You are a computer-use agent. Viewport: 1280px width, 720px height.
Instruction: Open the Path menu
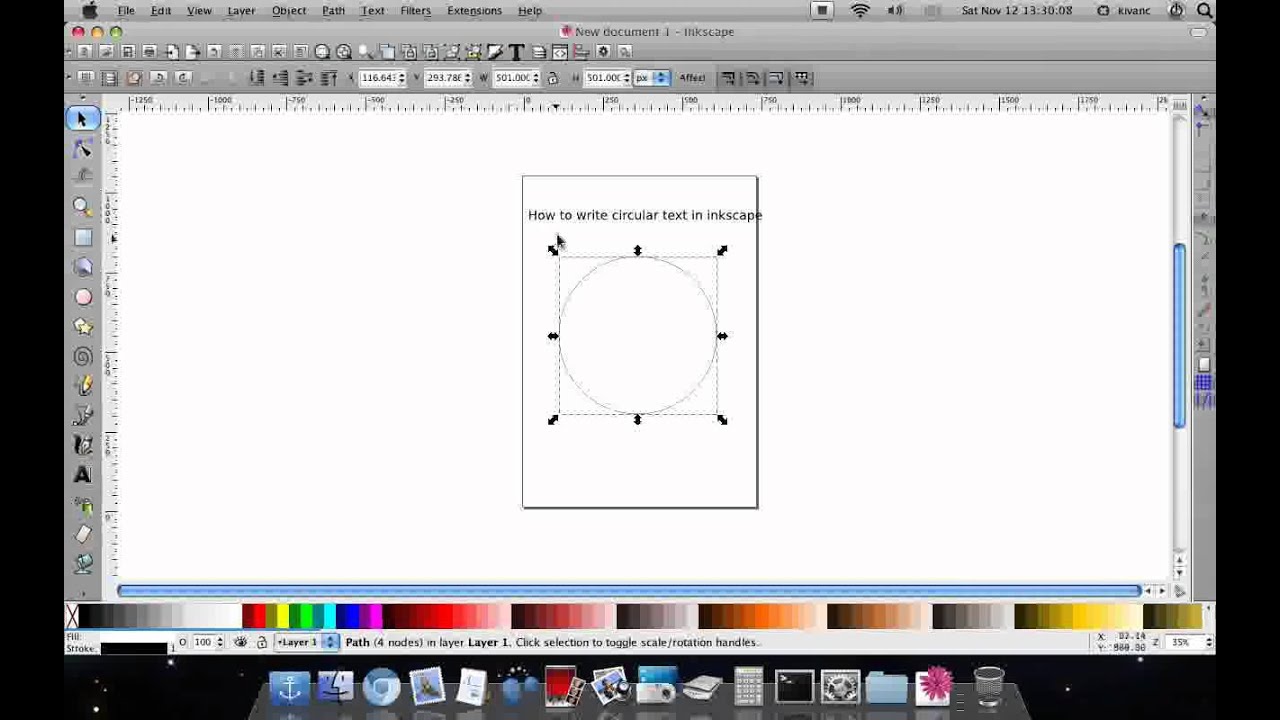click(x=334, y=11)
